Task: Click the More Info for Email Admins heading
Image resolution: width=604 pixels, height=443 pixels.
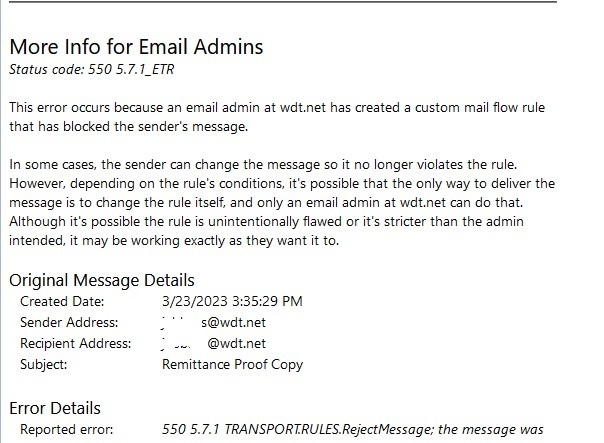Action: [136, 46]
